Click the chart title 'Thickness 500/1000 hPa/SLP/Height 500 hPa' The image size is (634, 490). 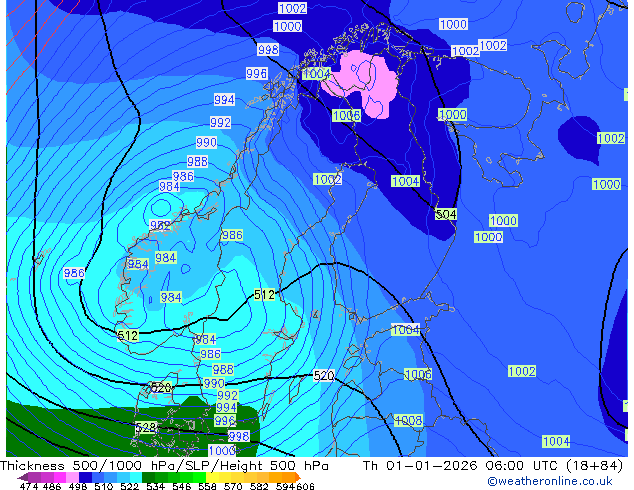(164, 466)
